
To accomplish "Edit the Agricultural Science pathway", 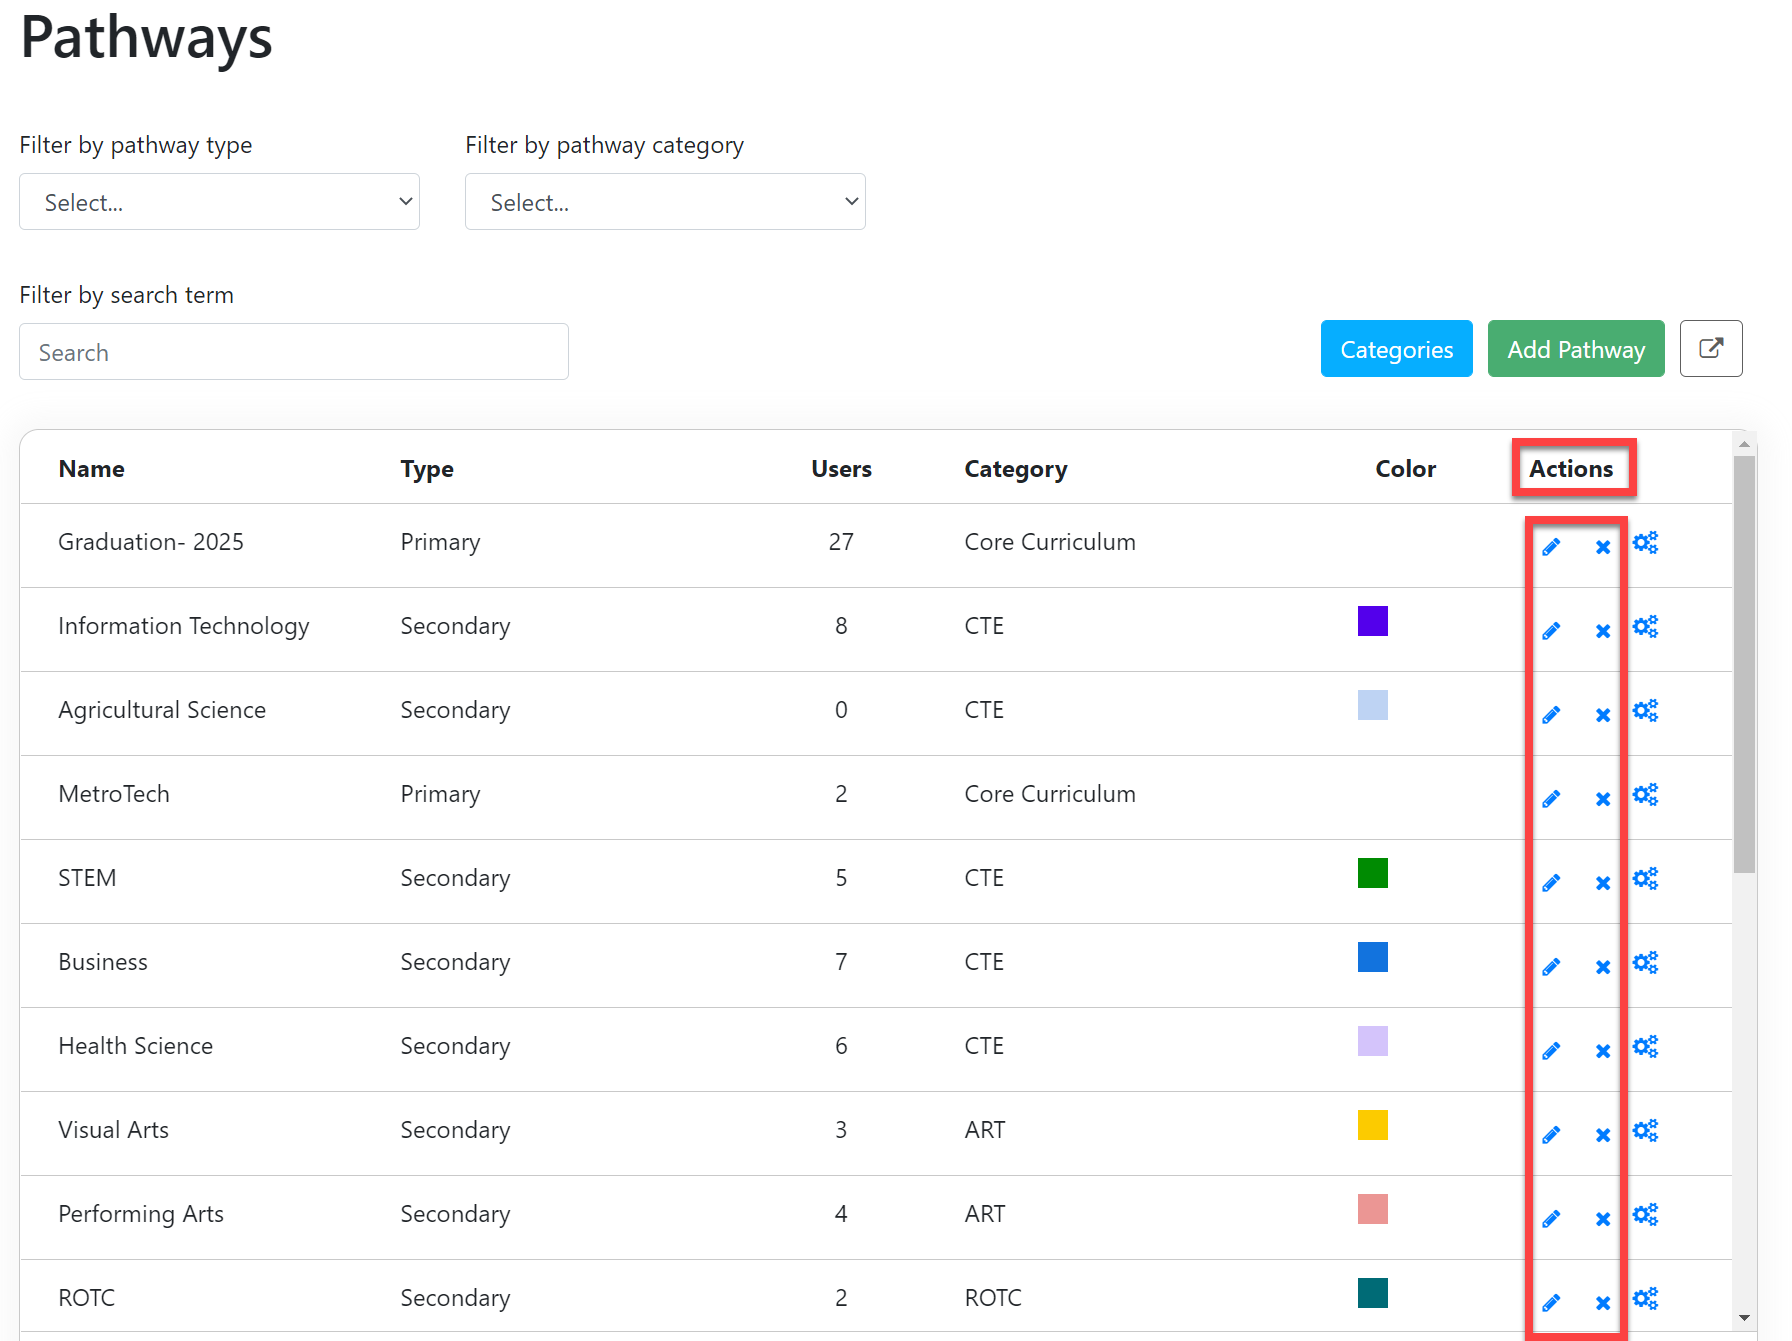I will pyautogui.click(x=1551, y=714).
